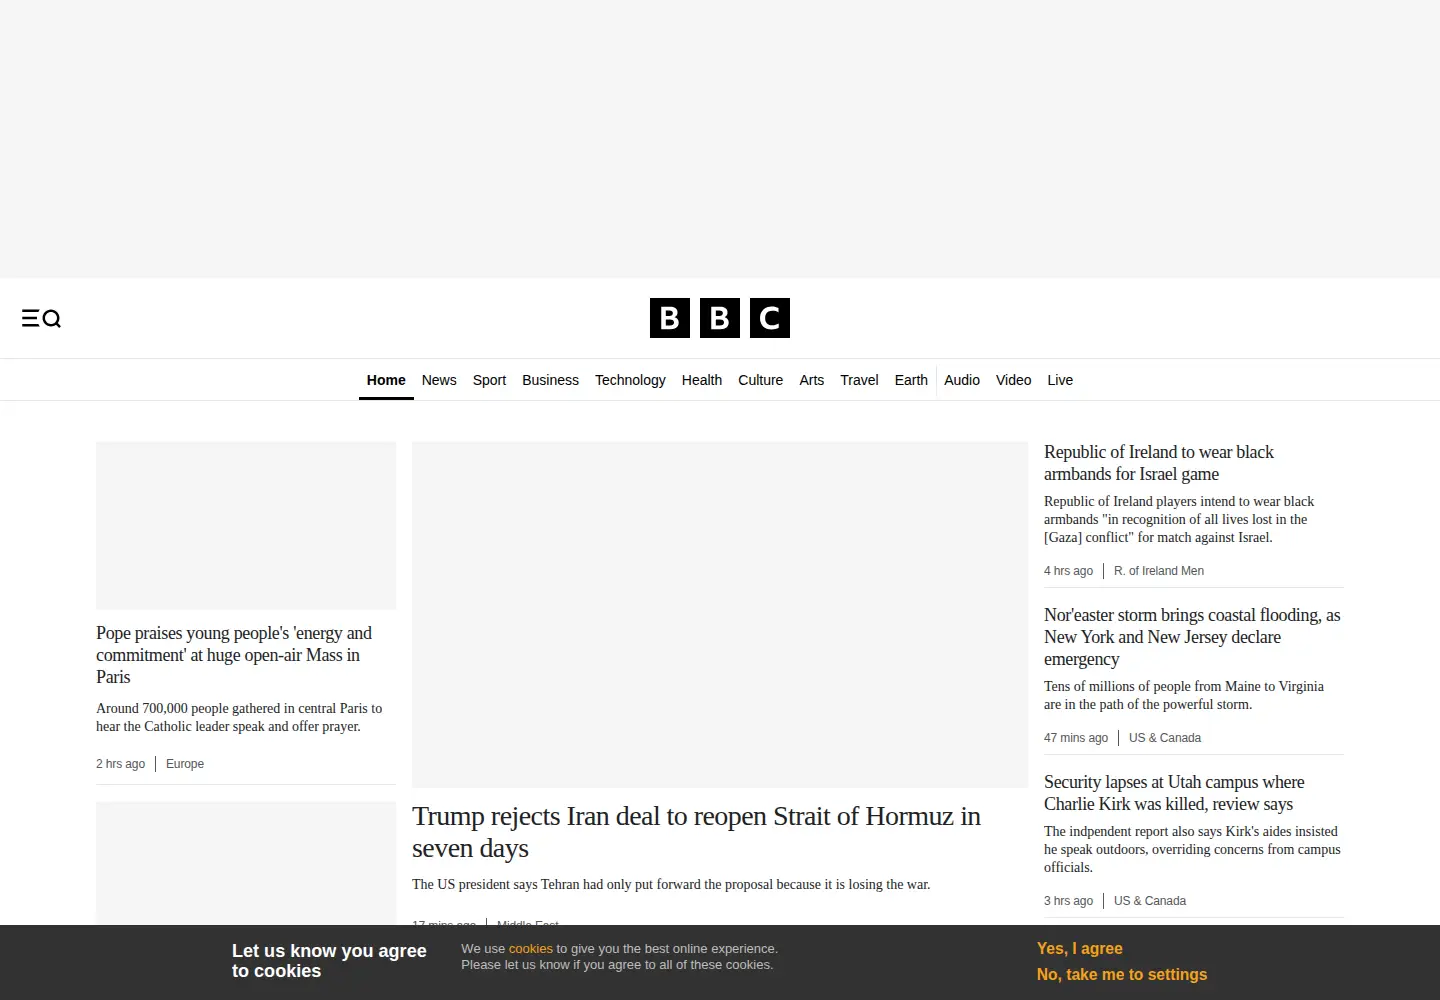Image resolution: width=1440 pixels, height=1000 pixels.
Task: Select the Home tab
Action: [x=386, y=380]
